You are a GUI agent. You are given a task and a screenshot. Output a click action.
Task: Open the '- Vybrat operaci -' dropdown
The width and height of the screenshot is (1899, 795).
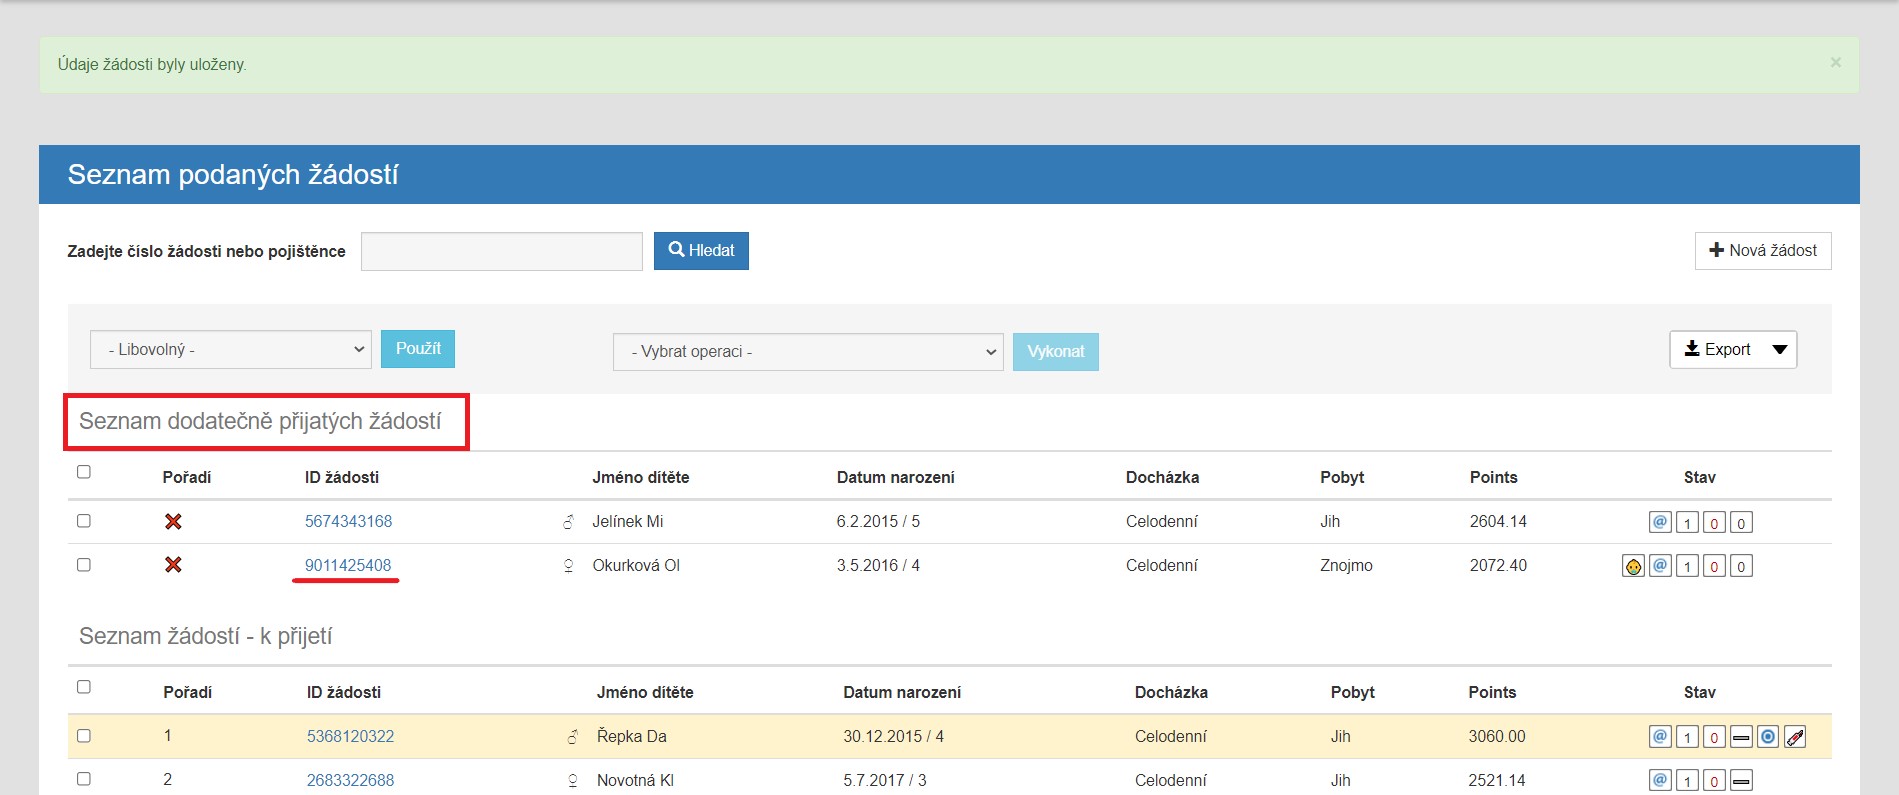(x=808, y=352)
